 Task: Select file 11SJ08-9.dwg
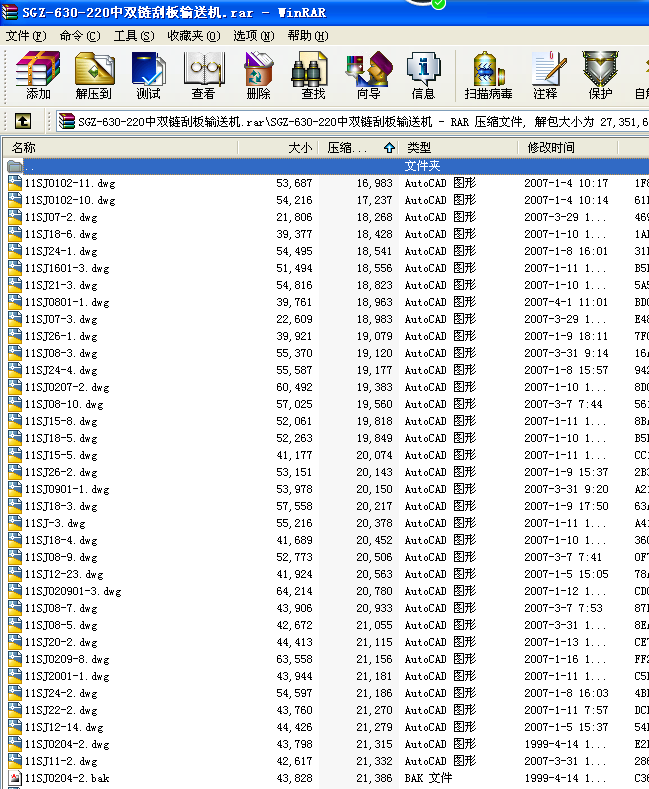click(61, 557)
